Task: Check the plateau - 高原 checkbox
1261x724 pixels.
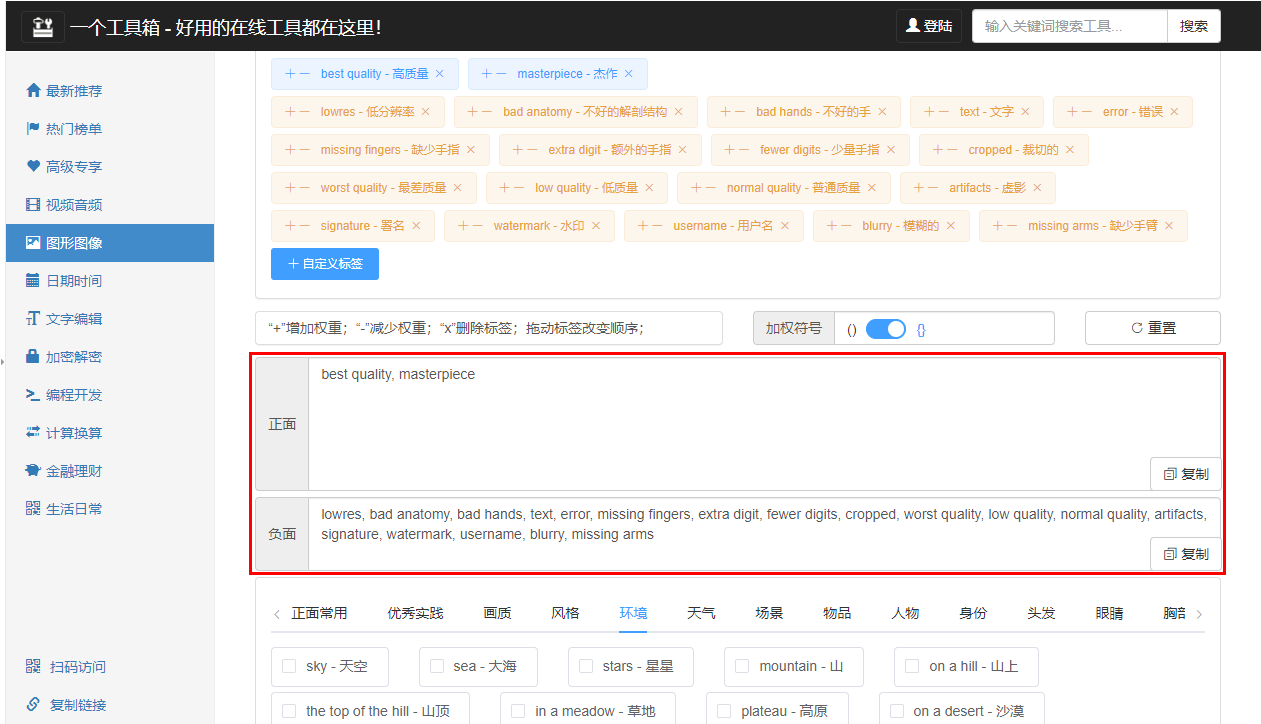Action: point(724,711)
